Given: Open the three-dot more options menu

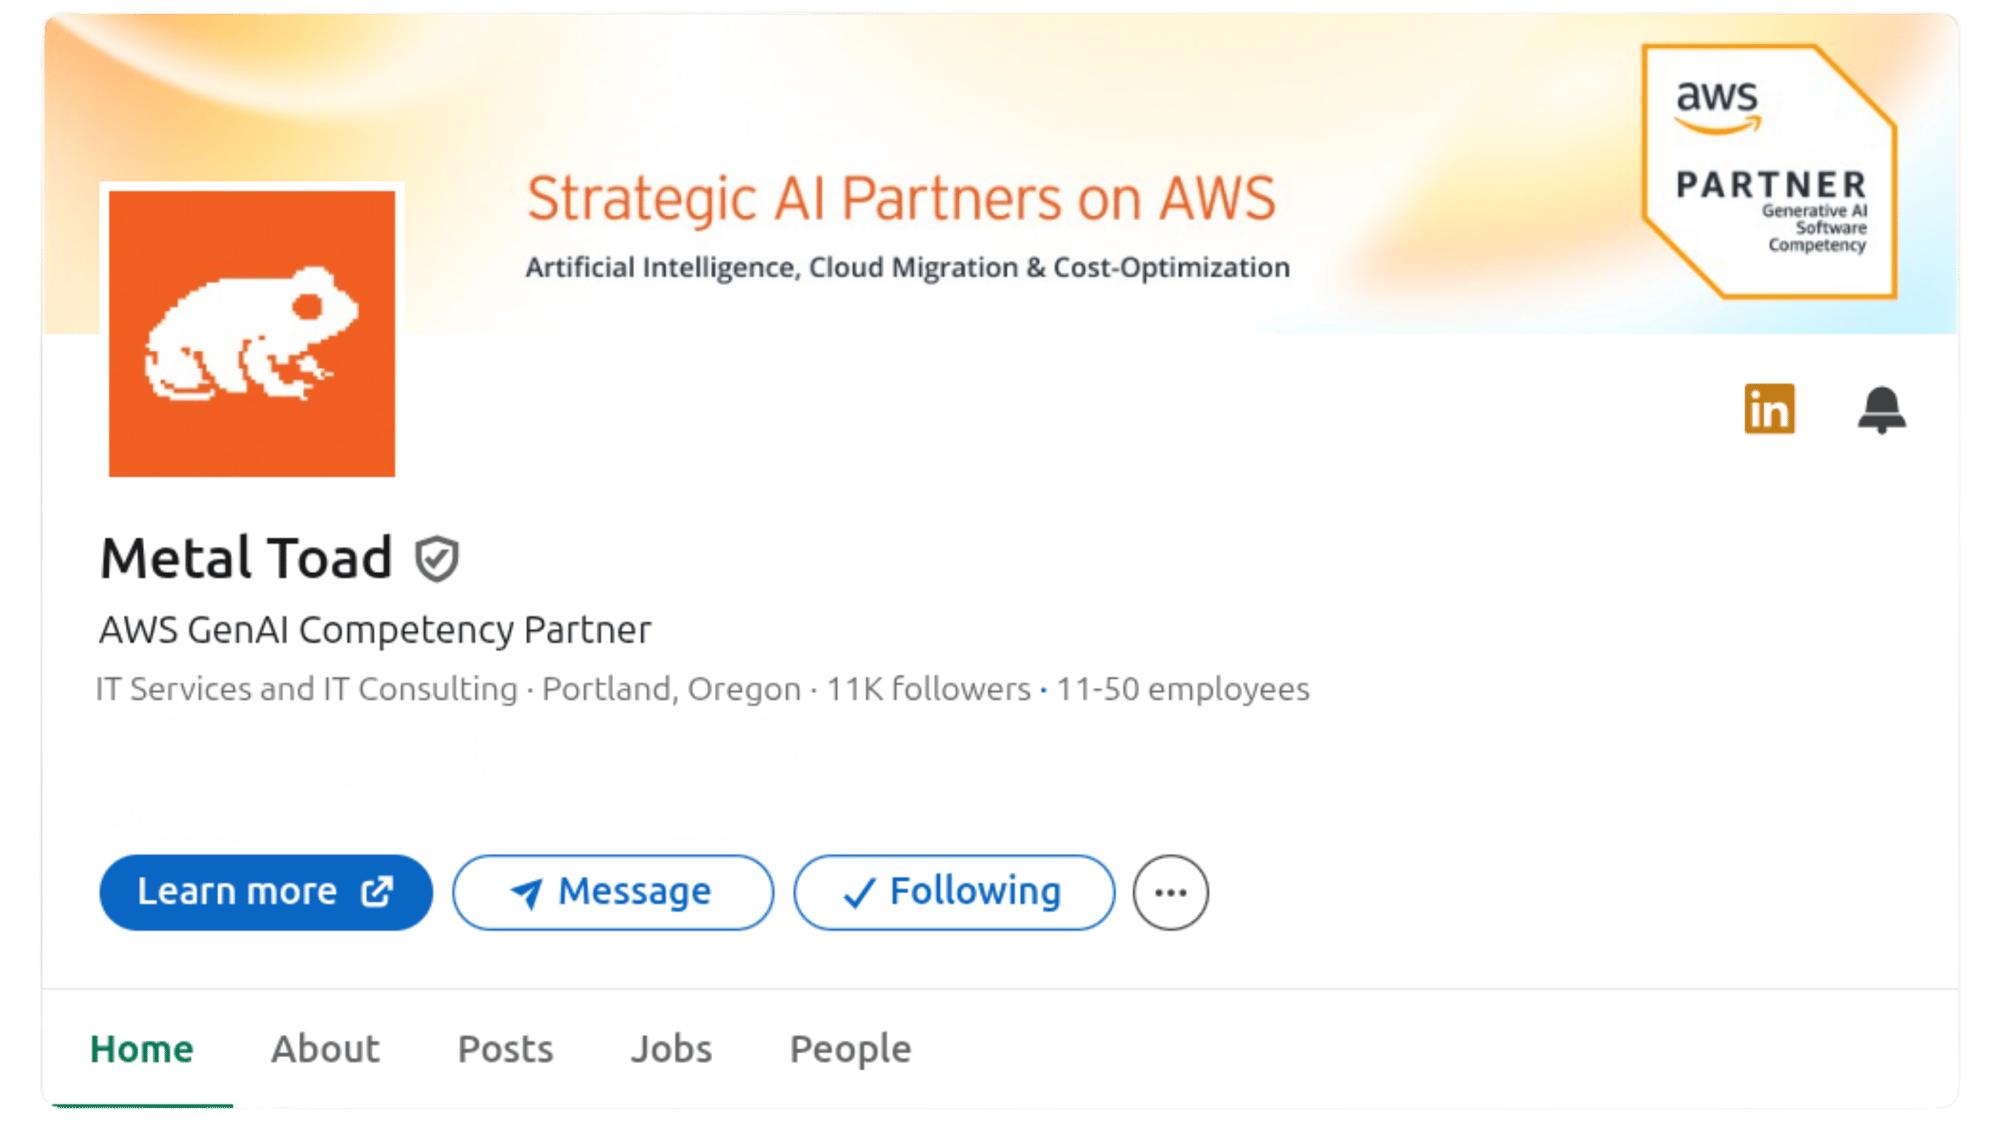Looking at the screenshot, I should point(1170,892).
